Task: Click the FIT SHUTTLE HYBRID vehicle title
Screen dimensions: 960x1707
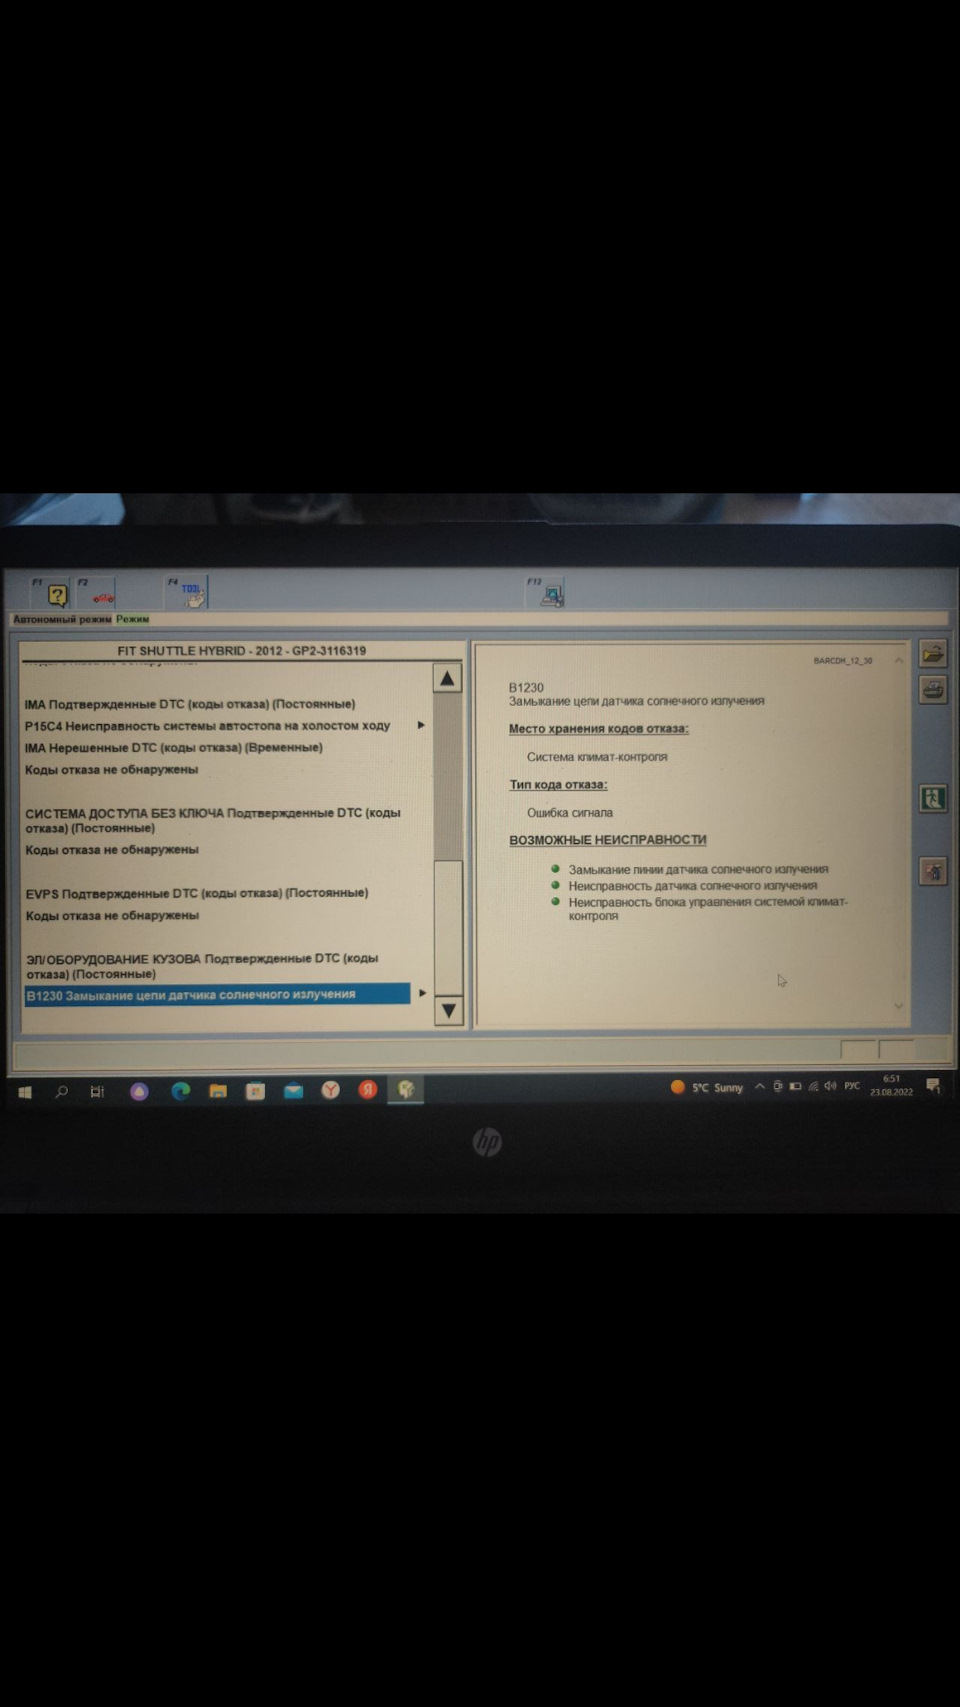Action: [242, 651]
